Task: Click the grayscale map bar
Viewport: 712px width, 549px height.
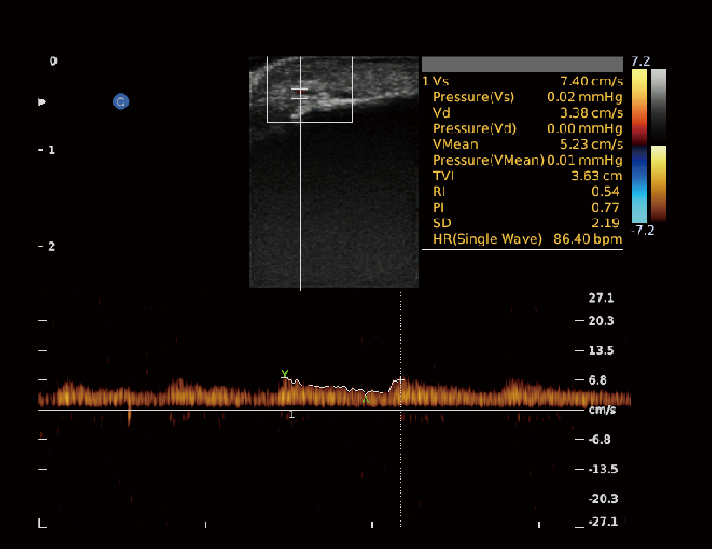Action: tap(658, 103)
